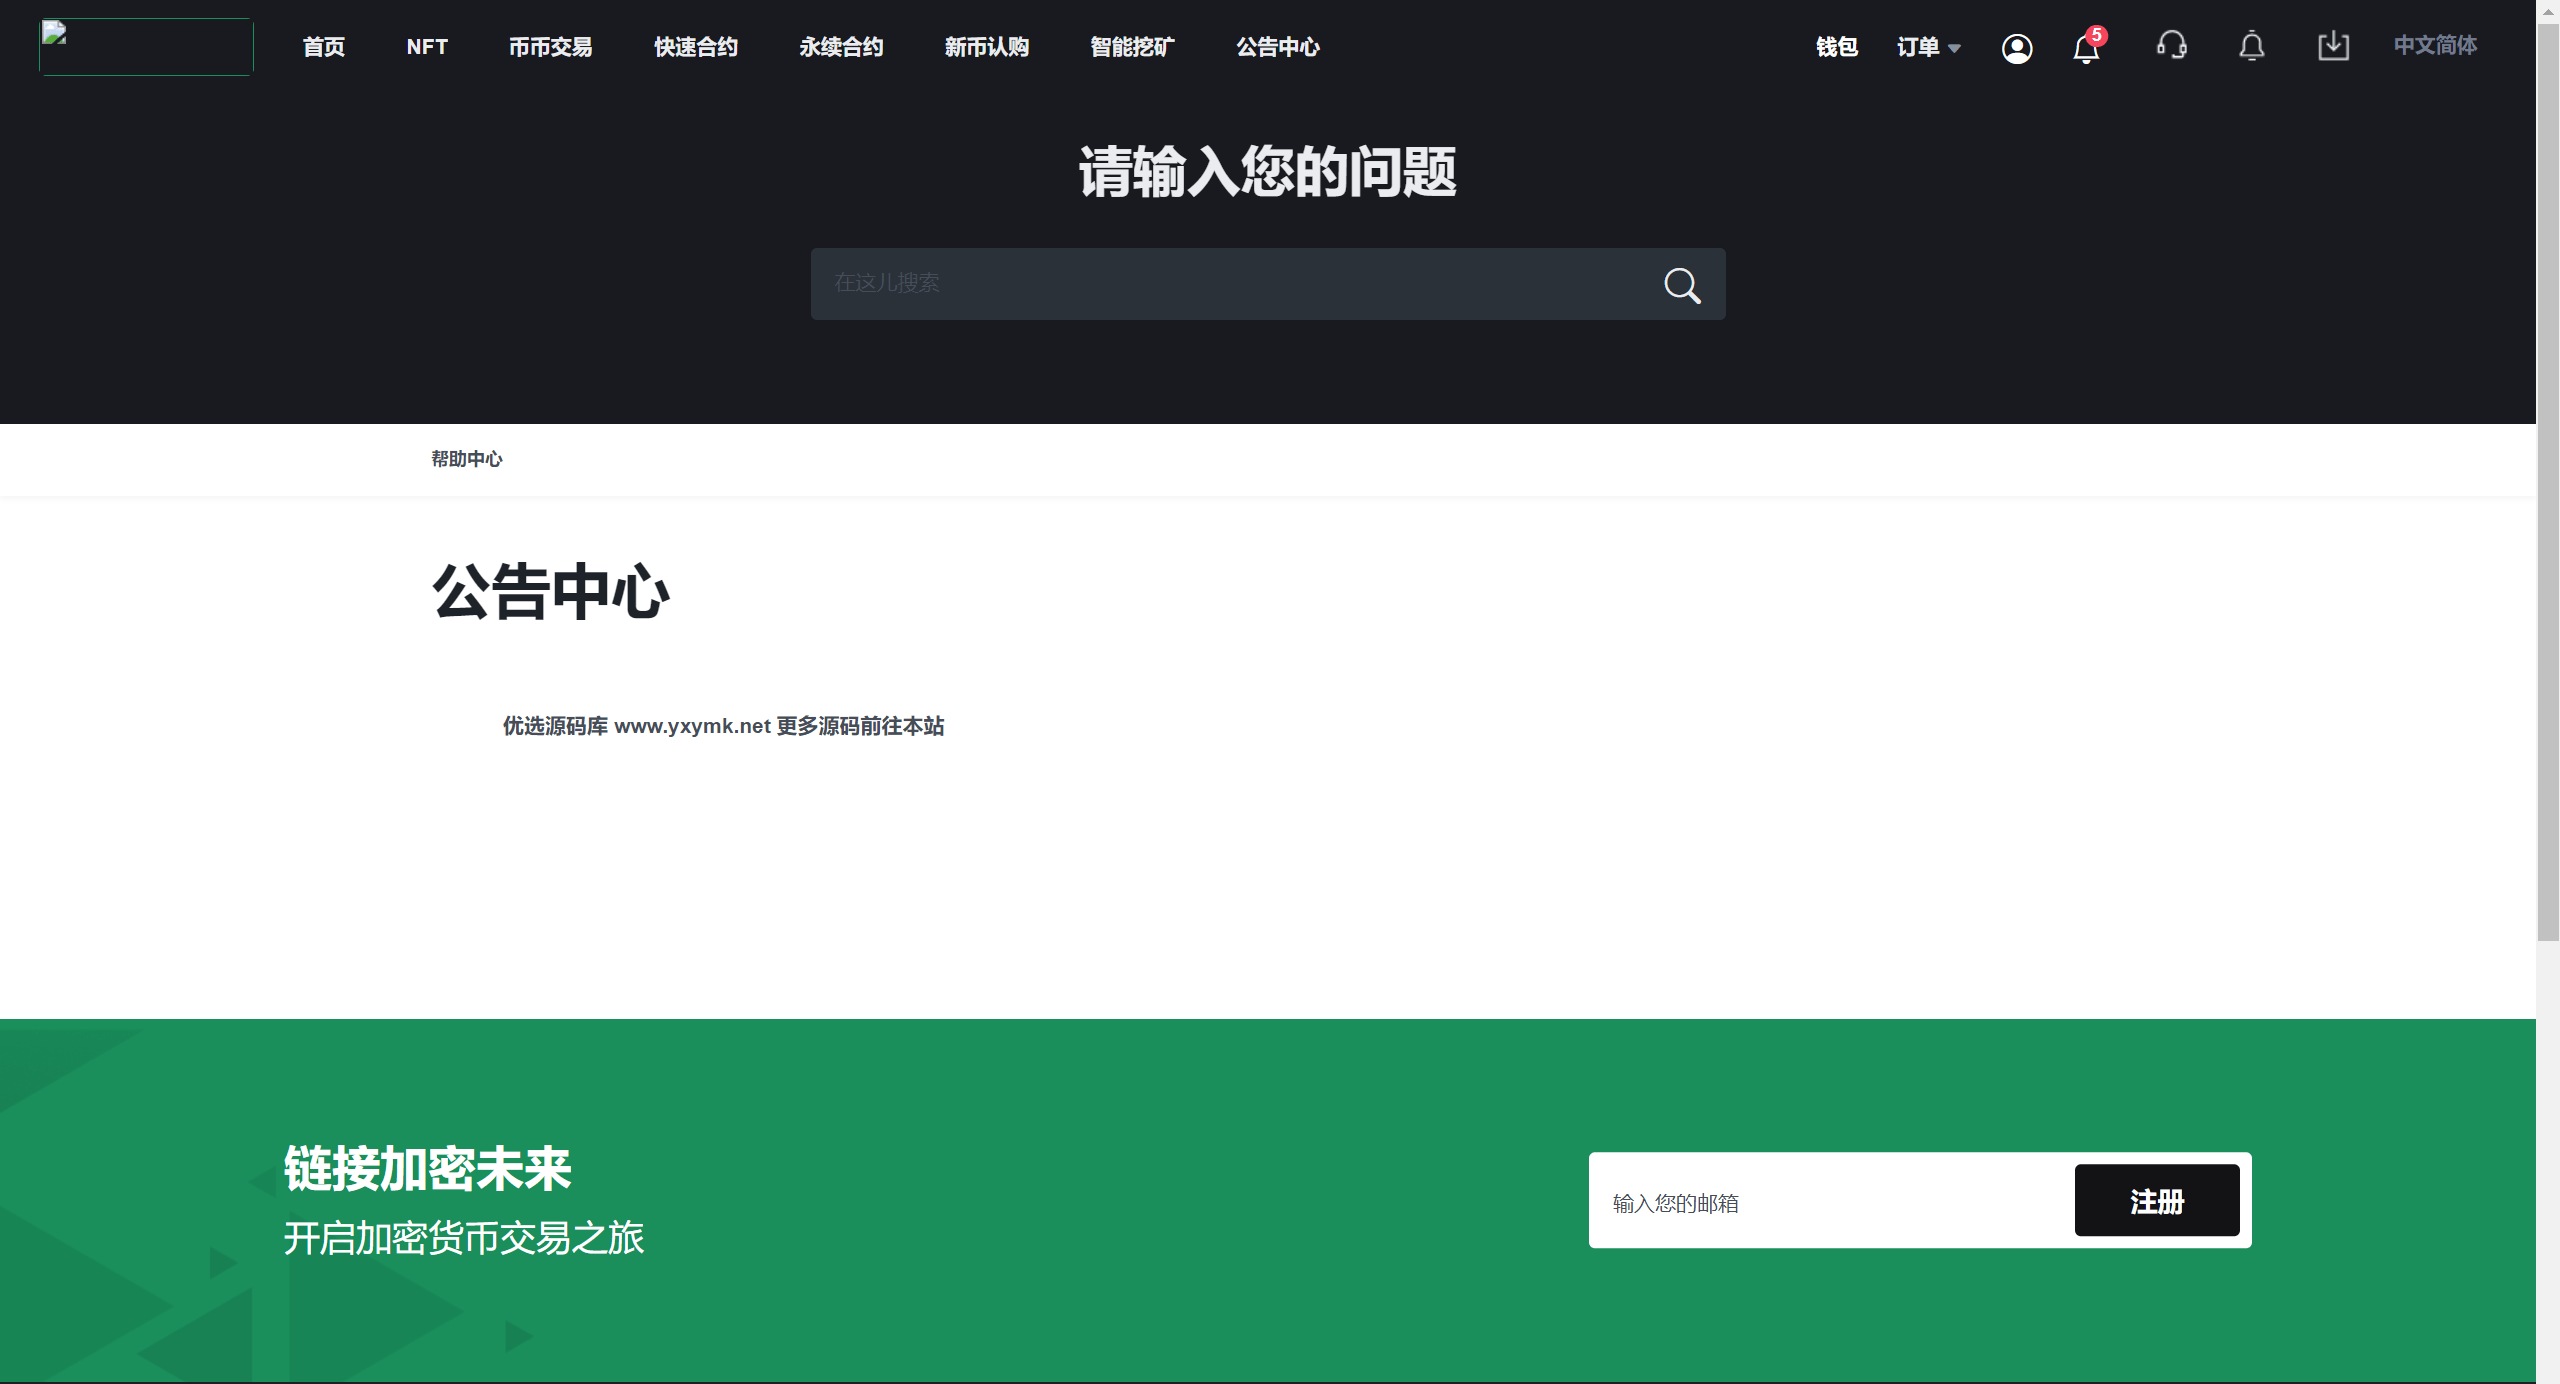
Task: Expand the 订单 orders dropdown
Action: (x=1928, y=47)
